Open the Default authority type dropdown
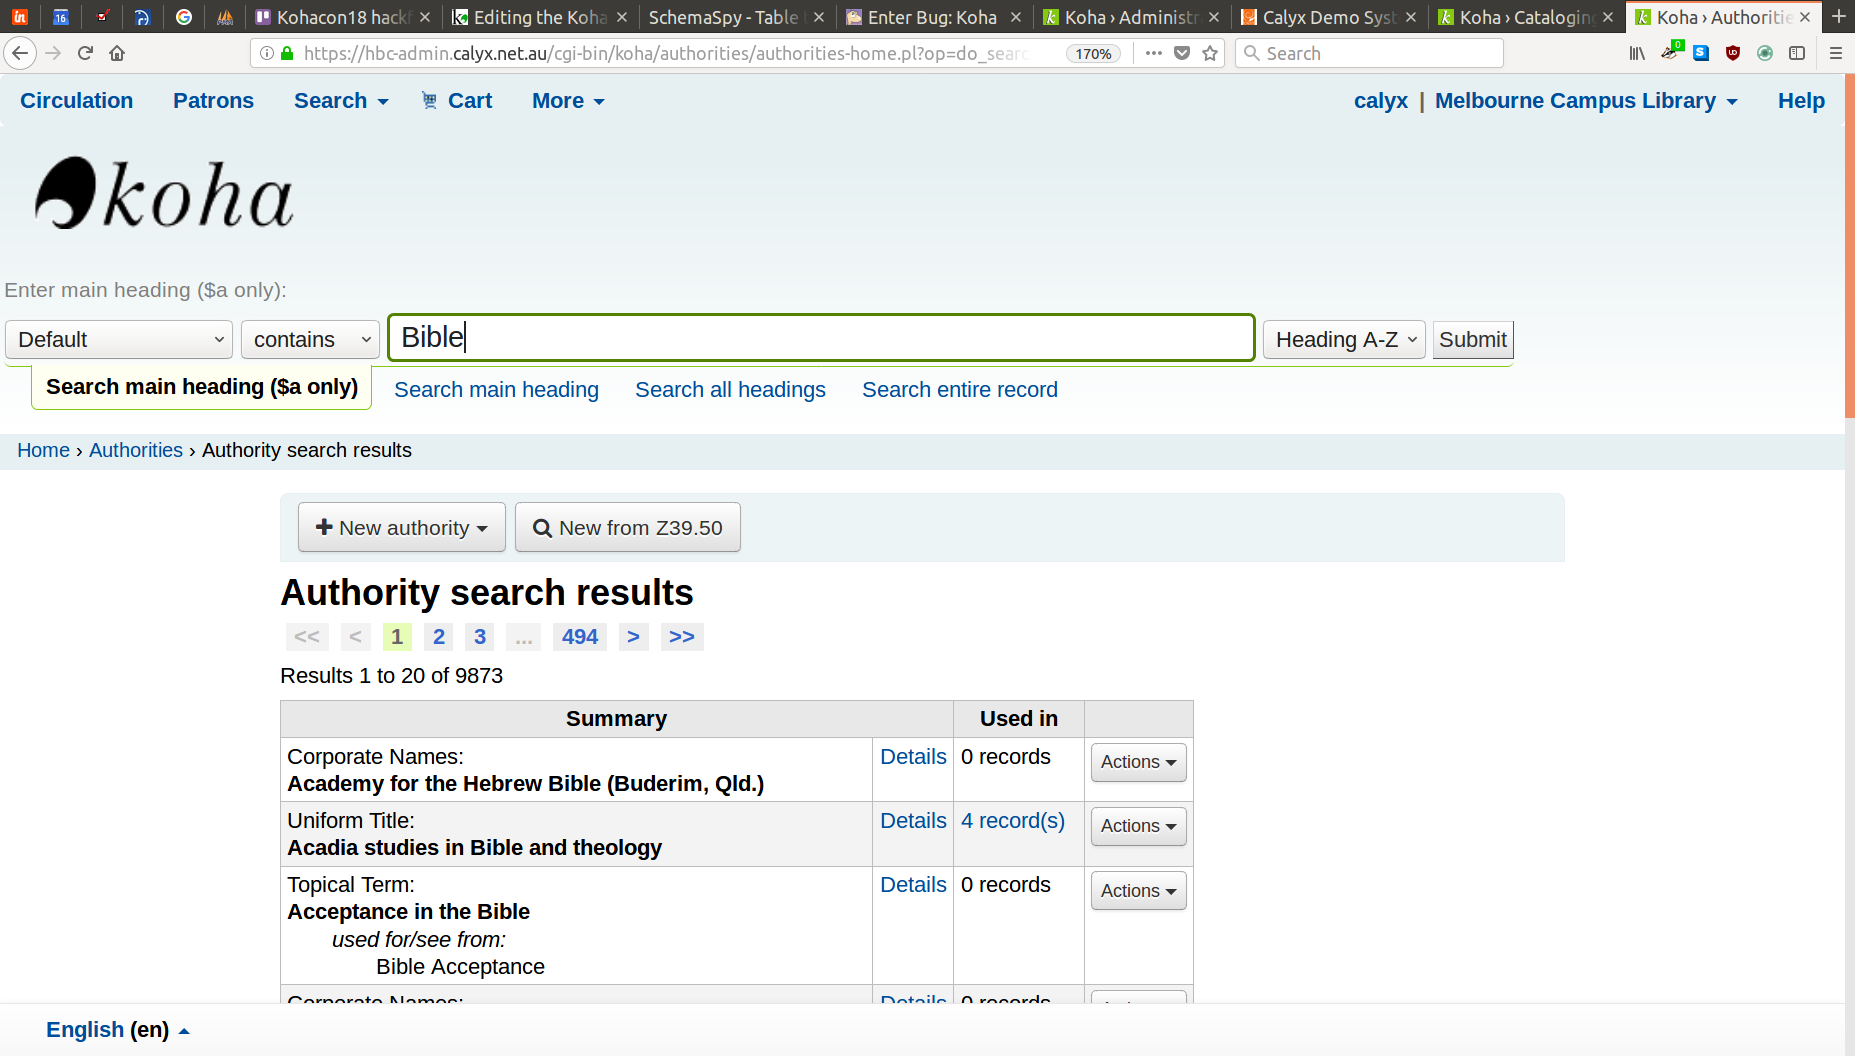The height and width of the screenshot is (1056, 1855). coord(119,340)
